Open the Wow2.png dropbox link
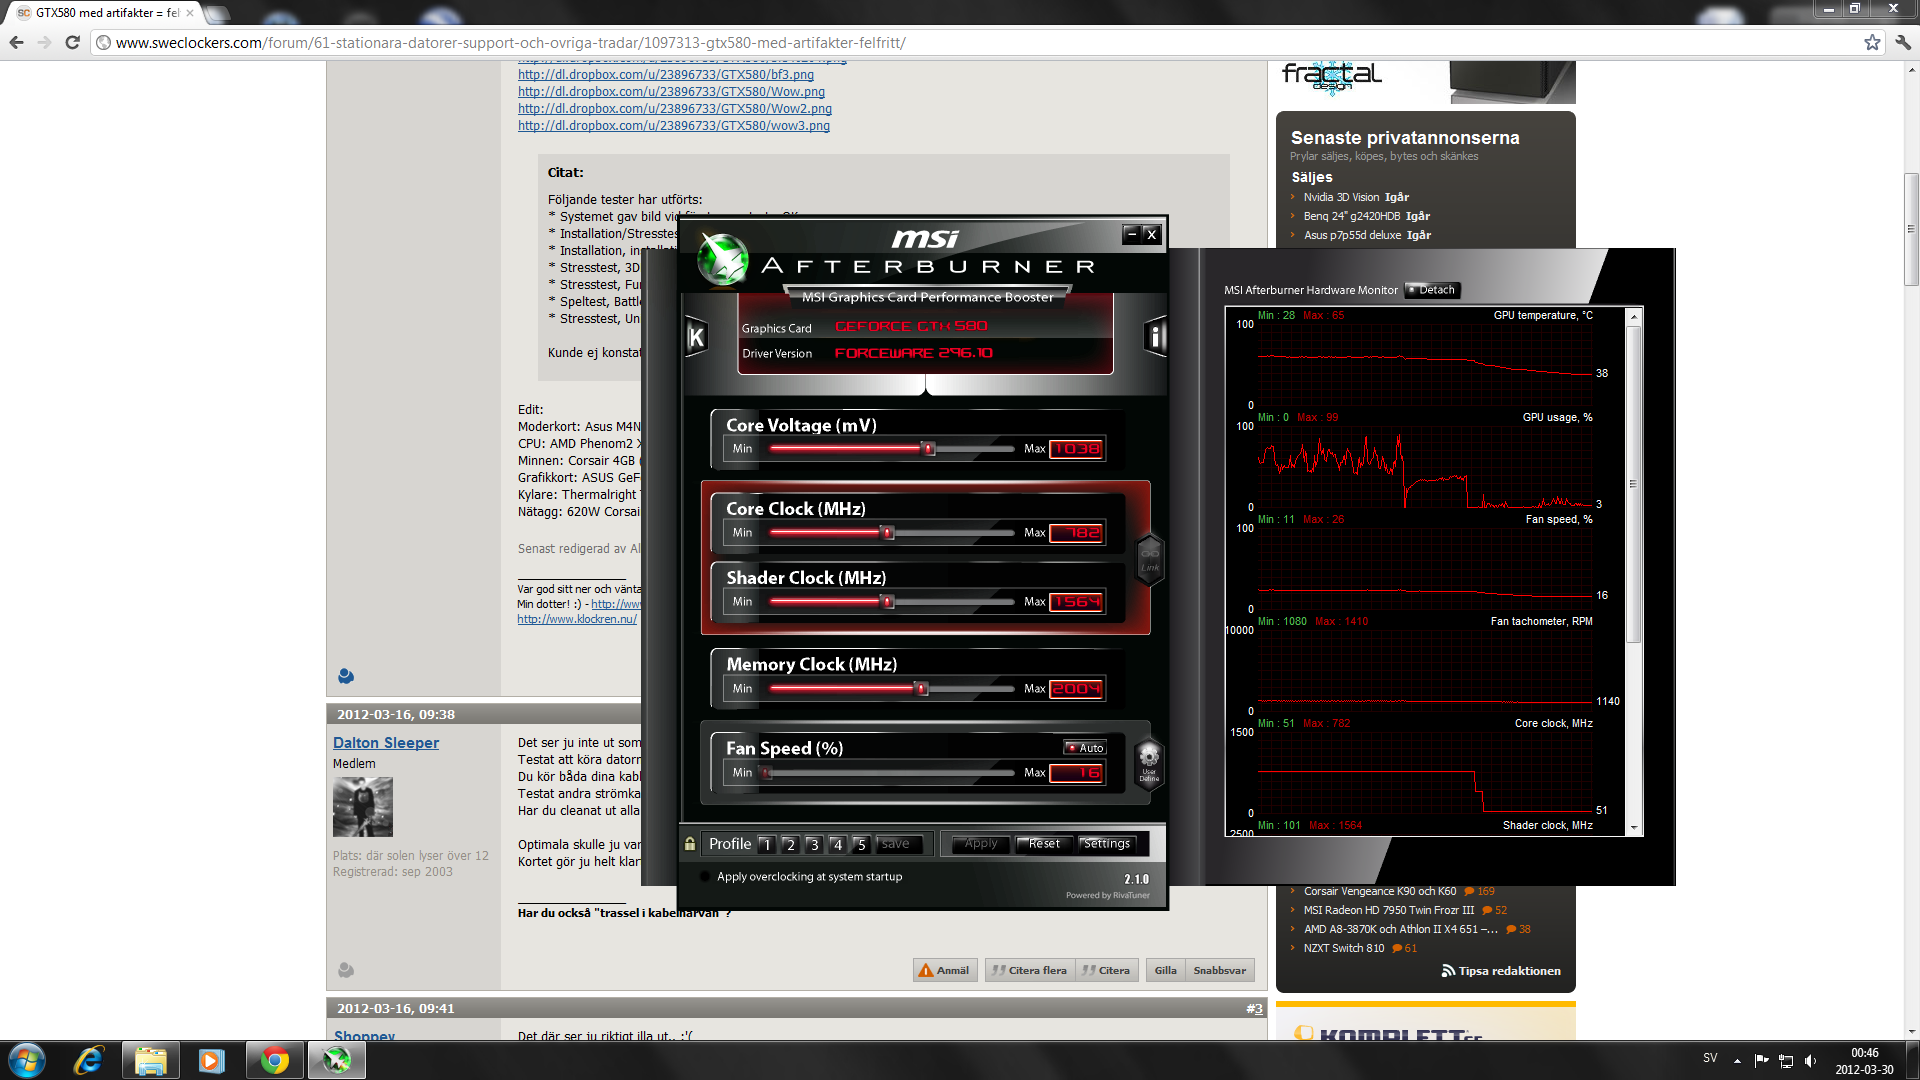This screenshot has height=1080, width=1920. pos(674,109)
